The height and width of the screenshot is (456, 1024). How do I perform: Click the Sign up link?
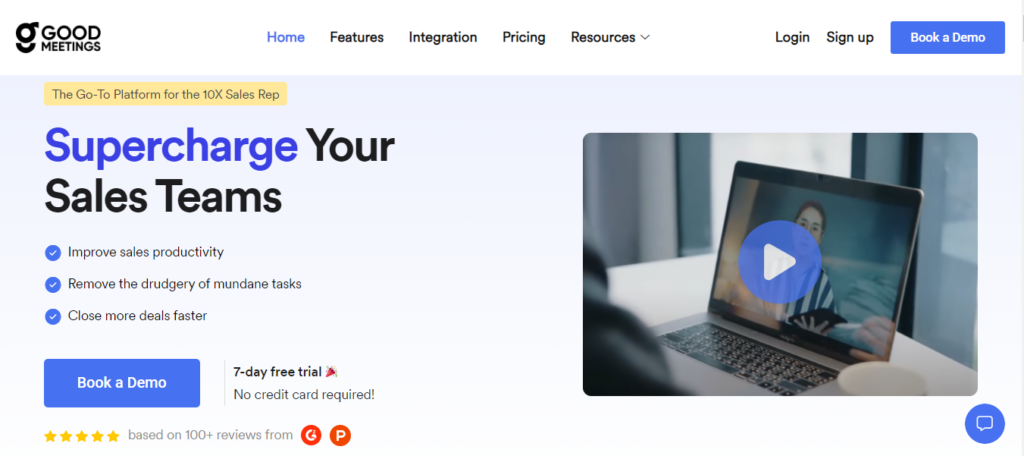[850, 37]
